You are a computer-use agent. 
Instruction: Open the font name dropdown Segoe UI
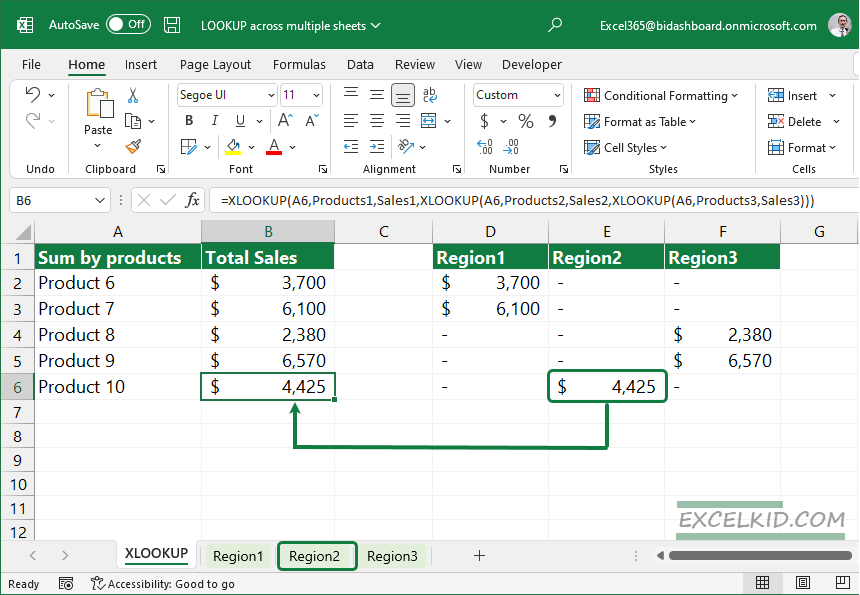(271, 95)
